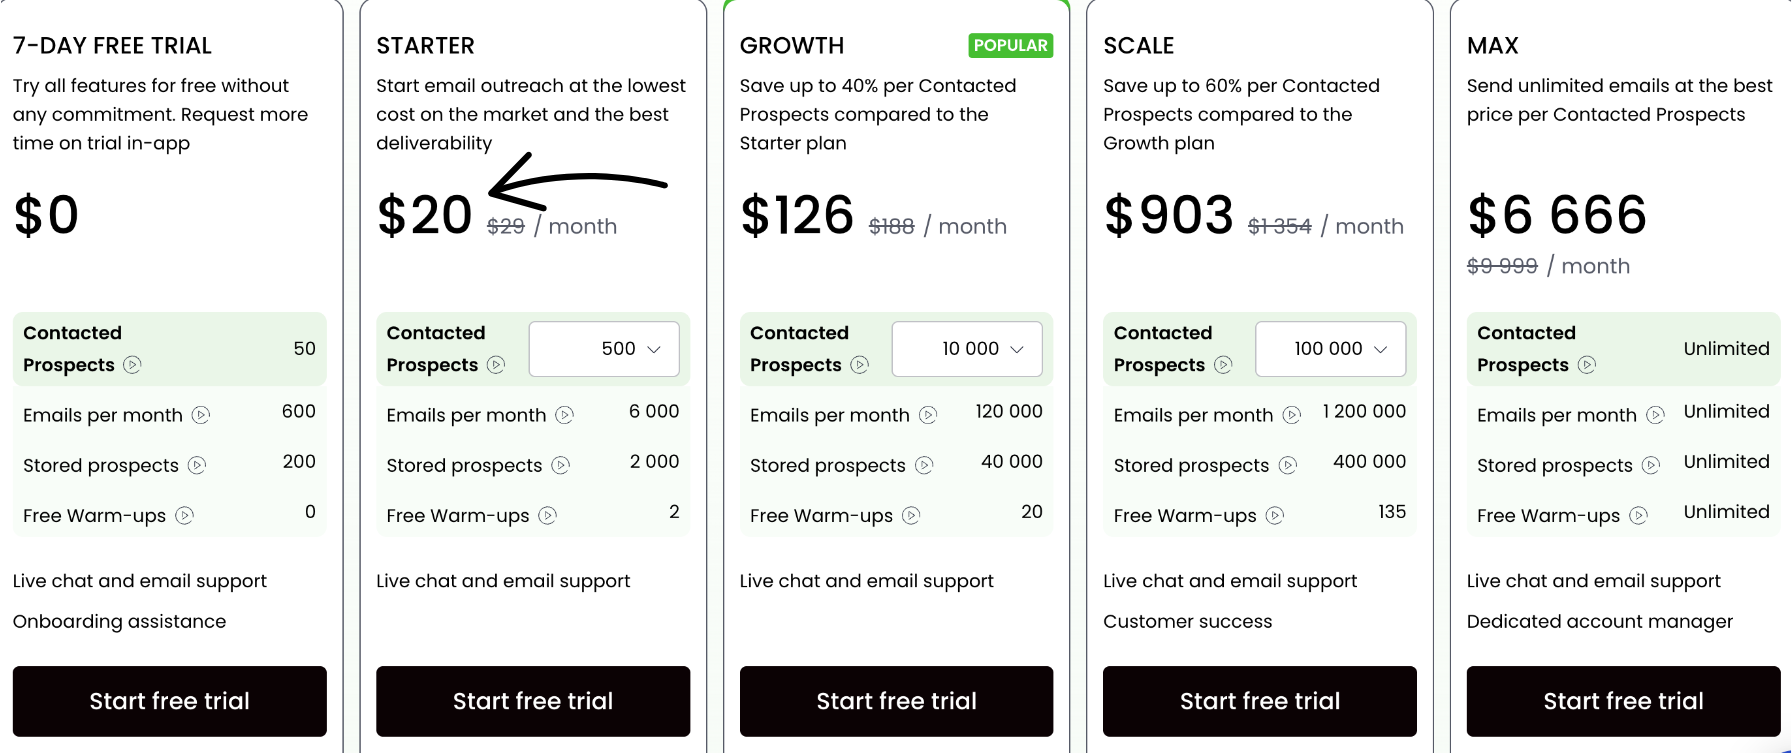The height and width of the screenshot is (753, 1792).
Task: Start free trial on the 7-Day Free Trial plan
Action: (x=170, y=701)
